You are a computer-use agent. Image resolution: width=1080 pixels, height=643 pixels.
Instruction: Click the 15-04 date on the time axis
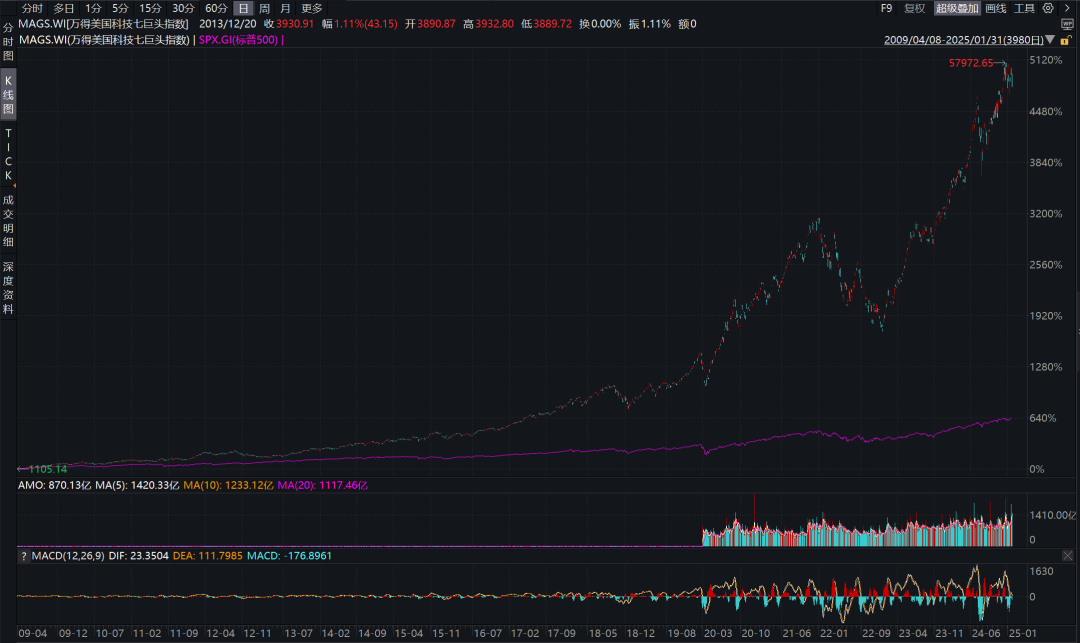pos(408,633)
